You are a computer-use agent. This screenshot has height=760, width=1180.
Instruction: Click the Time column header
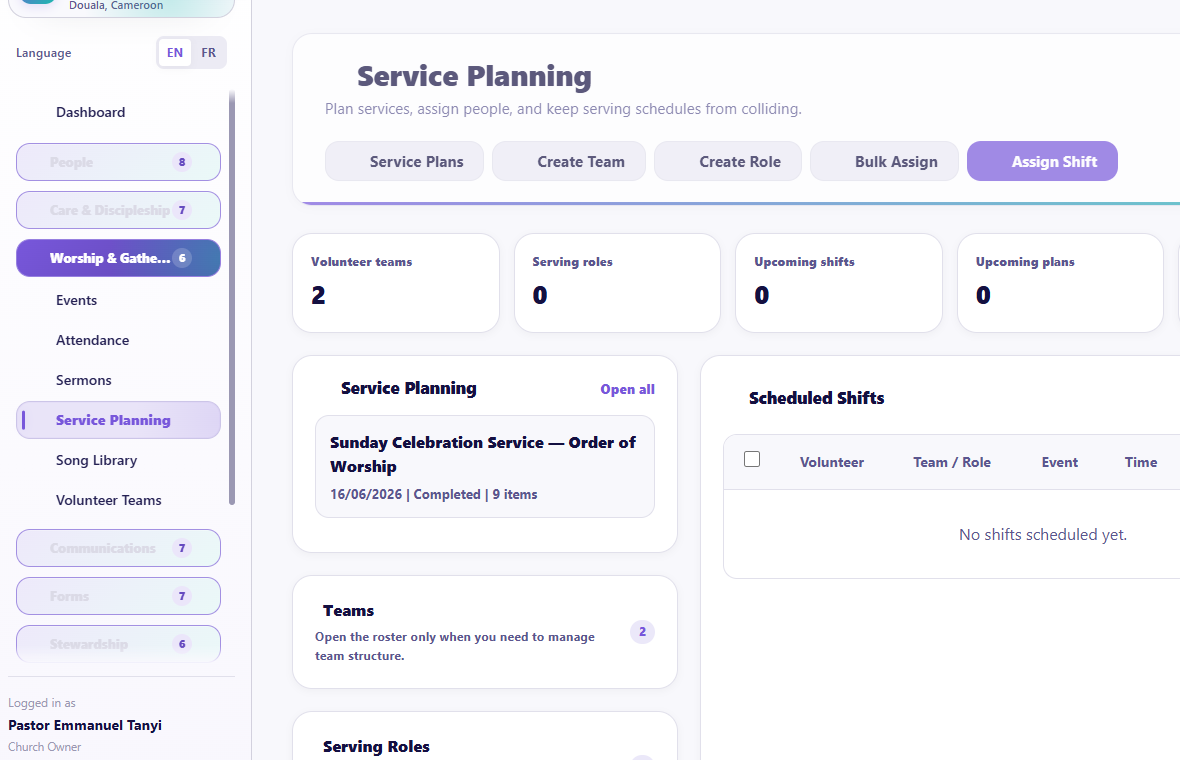click(x=1141, y=462)
